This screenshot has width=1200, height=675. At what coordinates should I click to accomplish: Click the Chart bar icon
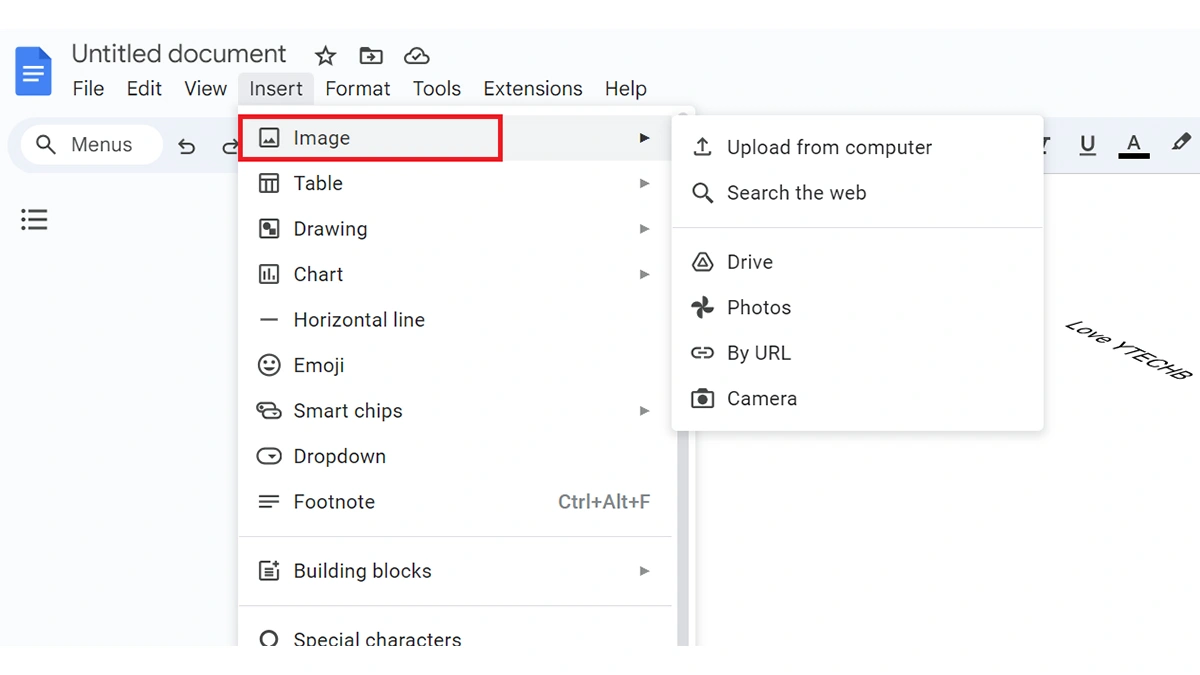(269, 274)
